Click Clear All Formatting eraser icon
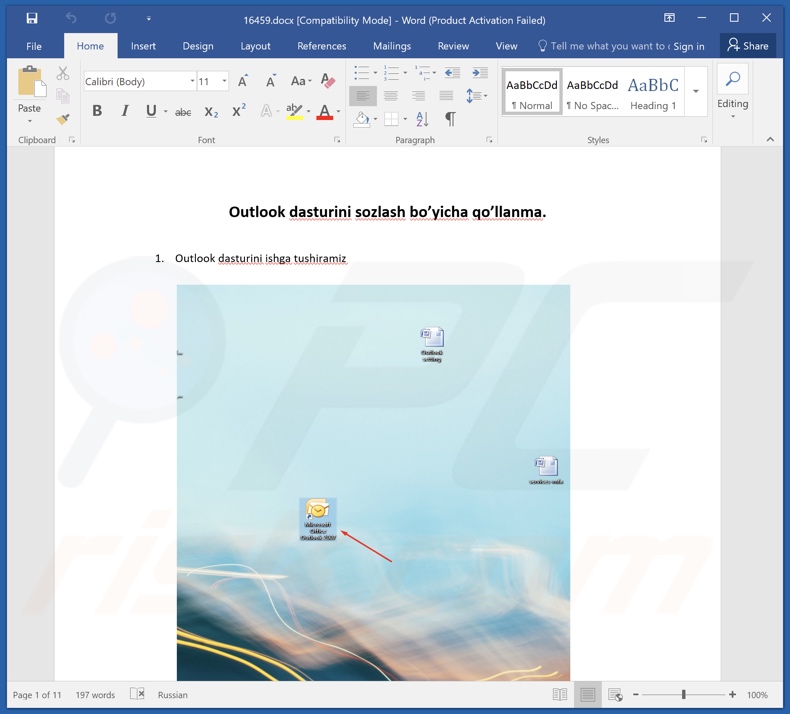Screen dimensions: 790x714 pos(327,81)
